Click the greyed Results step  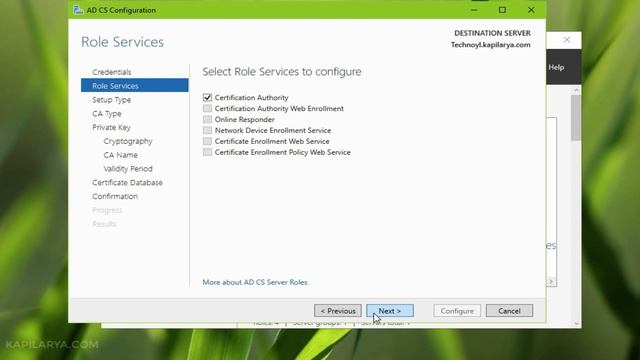pyautogui.click(x=104, y=224)
